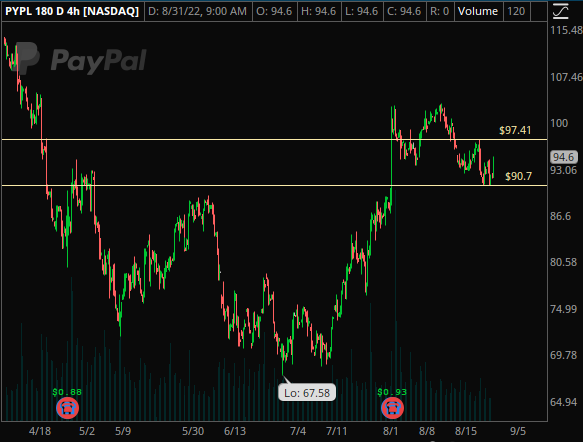Click the 100 price axis label
Viewport: 583px width, 442px height.
click(559, 123)
